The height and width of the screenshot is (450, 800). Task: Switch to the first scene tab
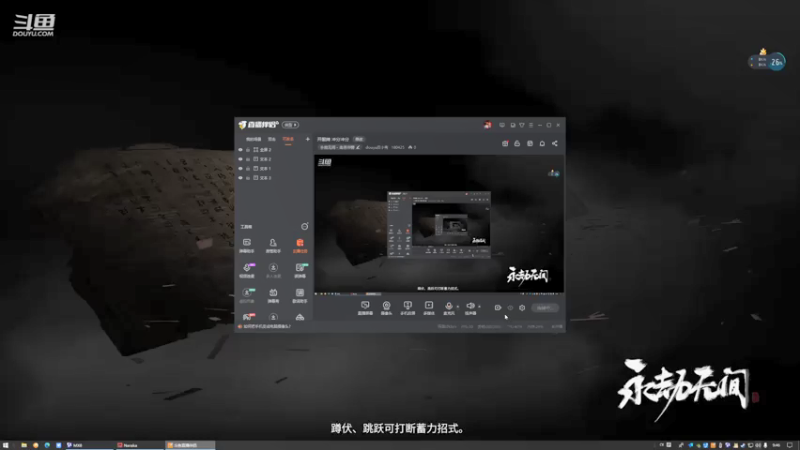pyautogui.click(x=253, y=139)
